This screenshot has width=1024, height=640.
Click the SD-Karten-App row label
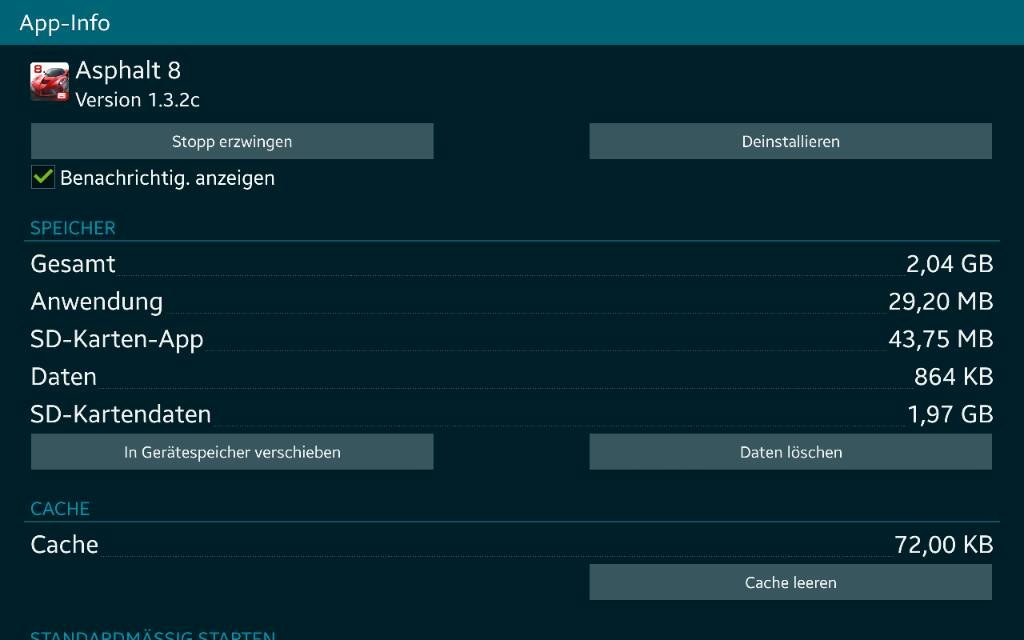click(x=117, y=340)
